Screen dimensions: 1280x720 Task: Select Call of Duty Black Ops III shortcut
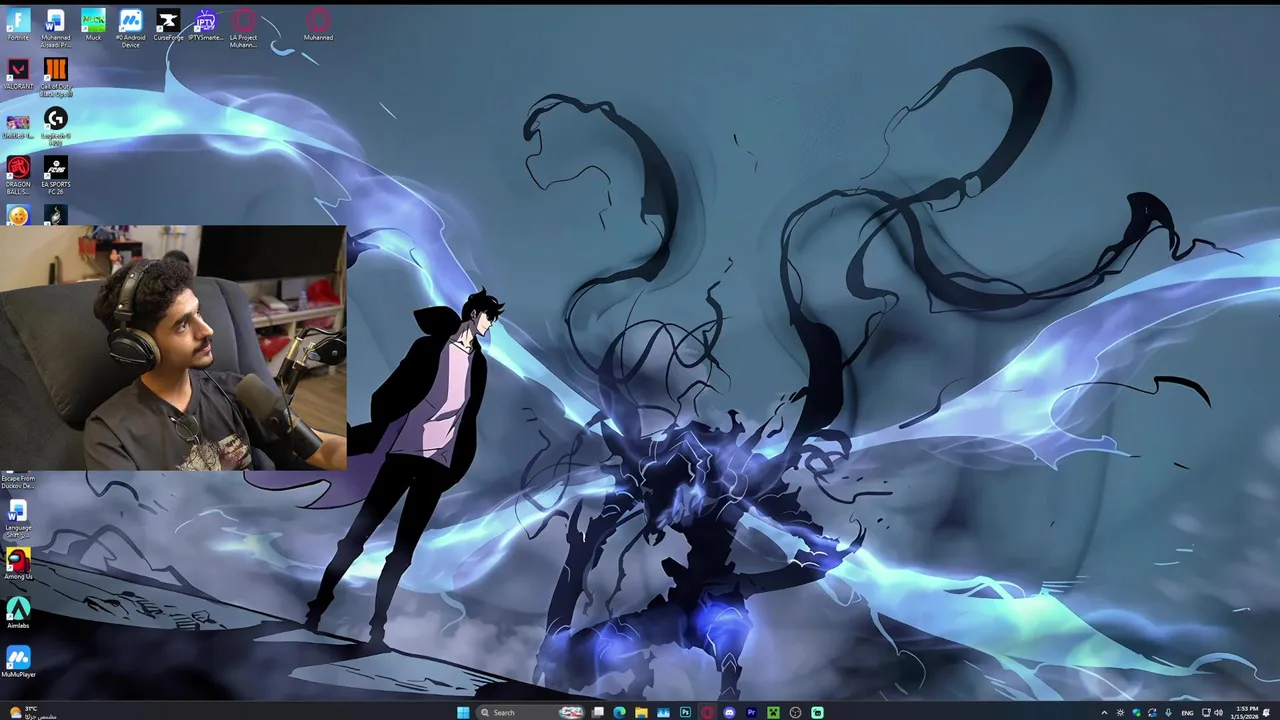tap(56, 77)
